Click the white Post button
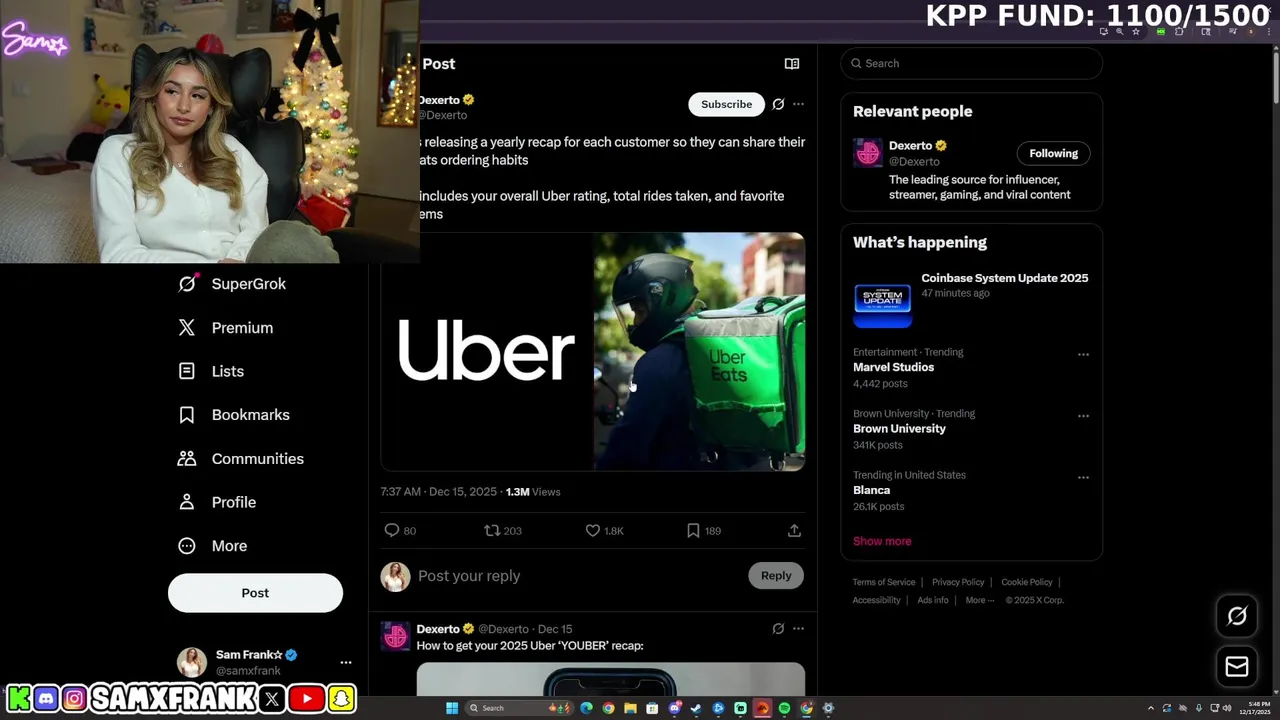 255,593
